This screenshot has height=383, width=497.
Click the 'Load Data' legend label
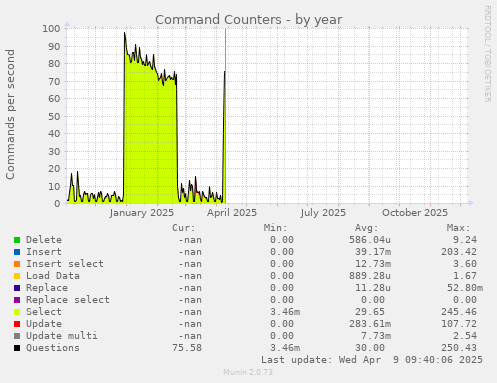tap(53, 276)
